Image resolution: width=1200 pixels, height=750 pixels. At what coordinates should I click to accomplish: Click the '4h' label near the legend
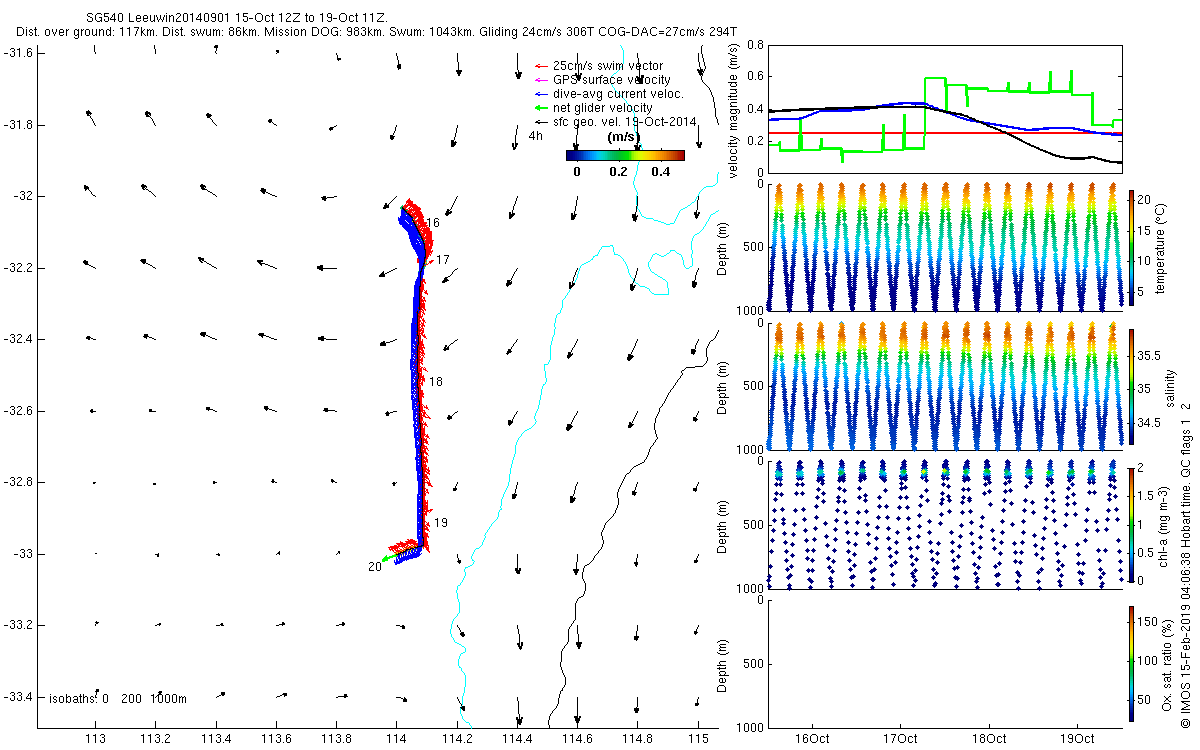point(535,136)
